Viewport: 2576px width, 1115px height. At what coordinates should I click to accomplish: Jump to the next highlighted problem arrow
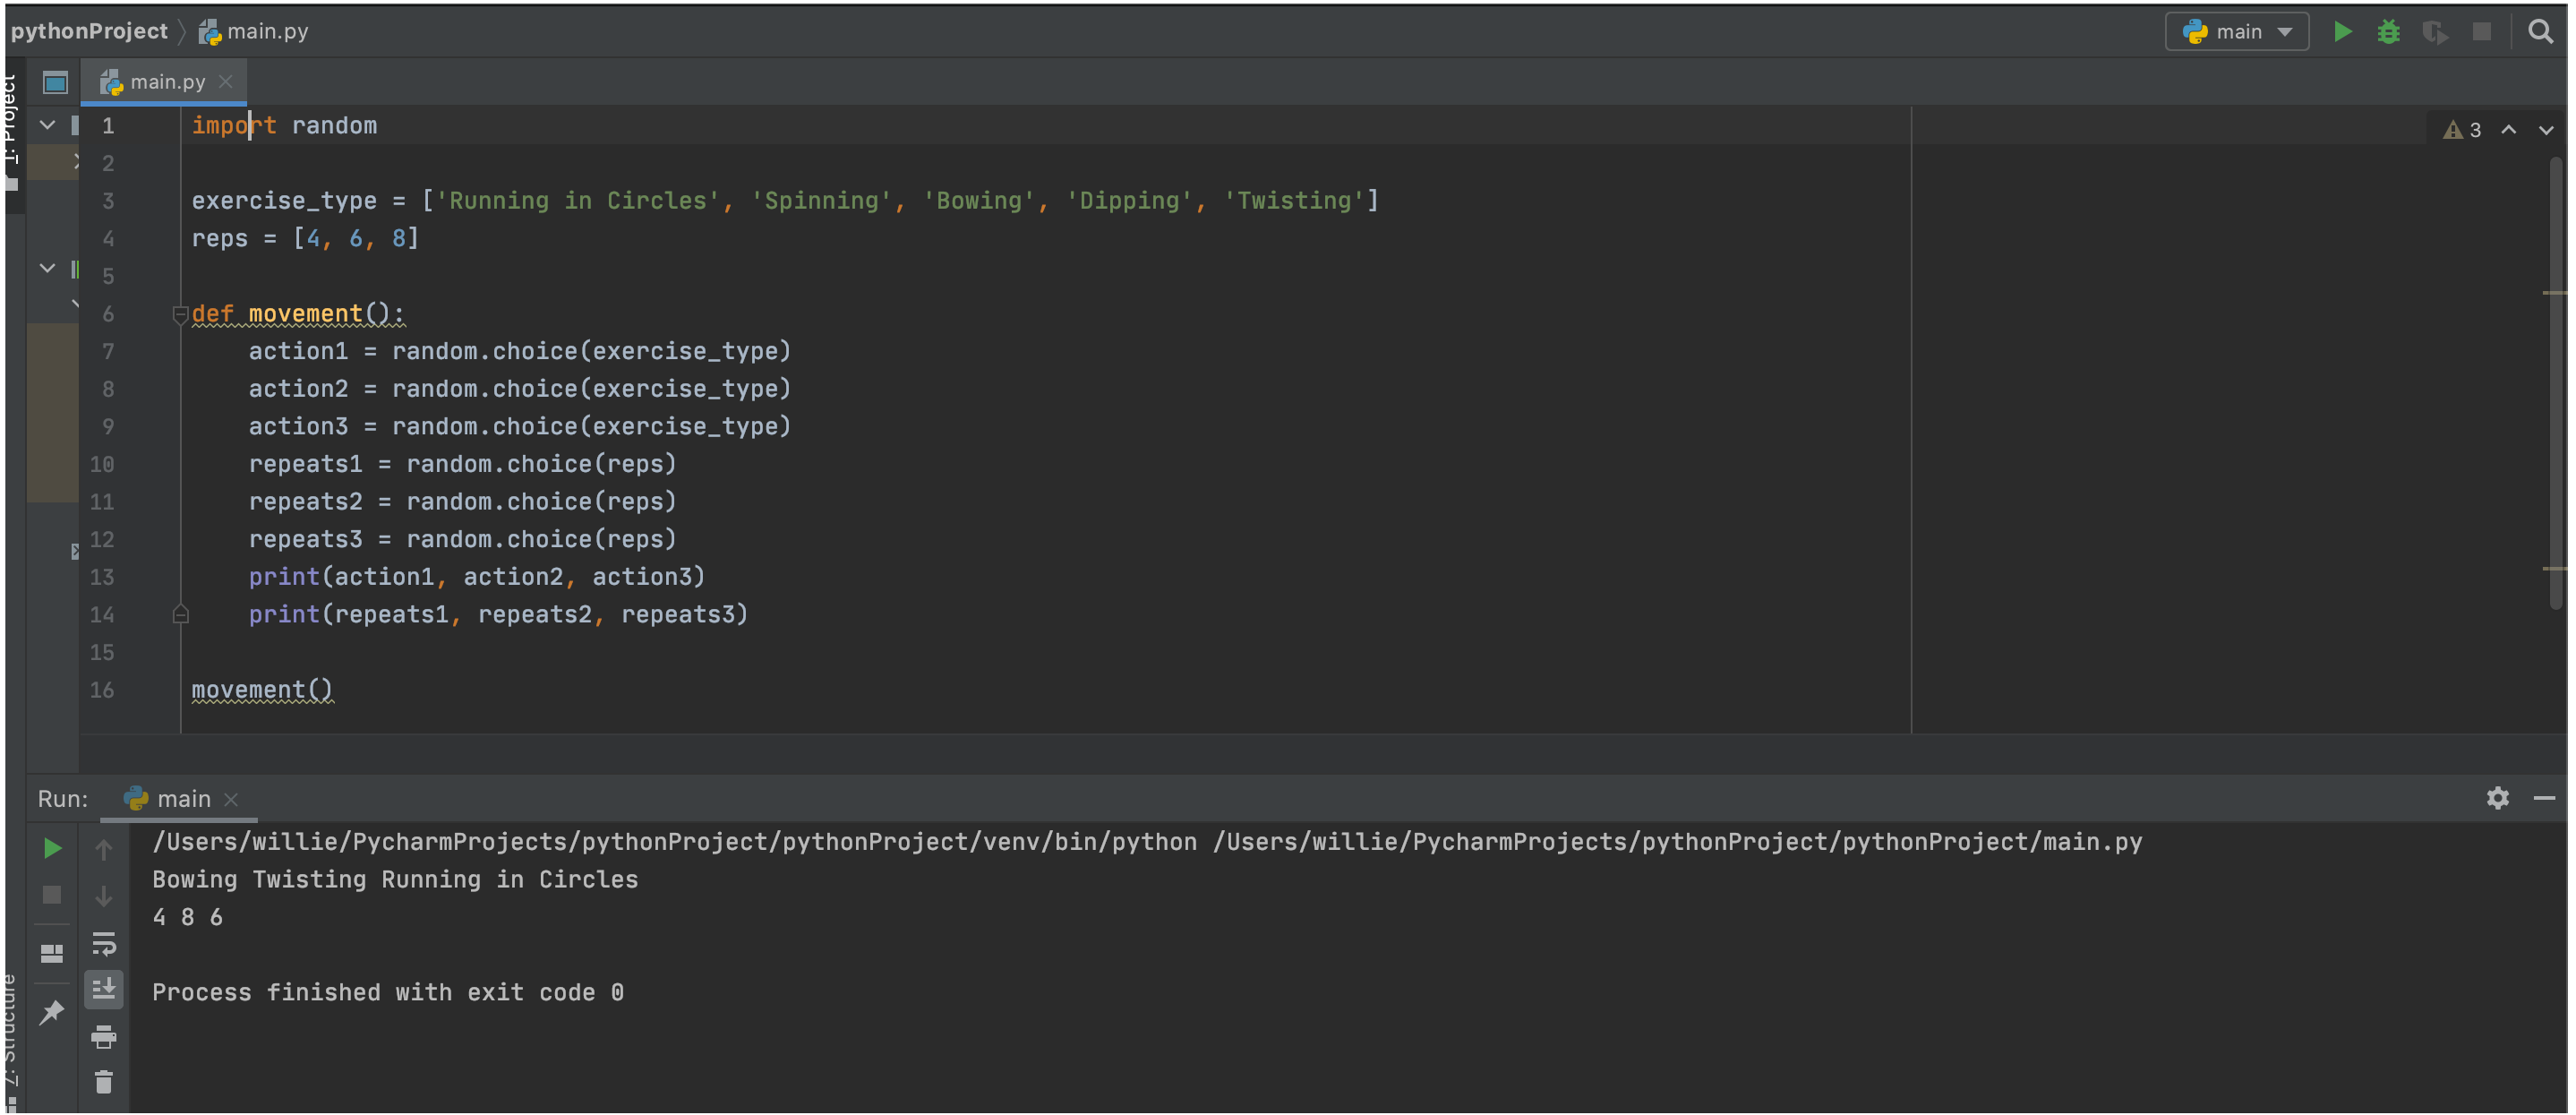pyautogui.click(x=2546, y=130)
